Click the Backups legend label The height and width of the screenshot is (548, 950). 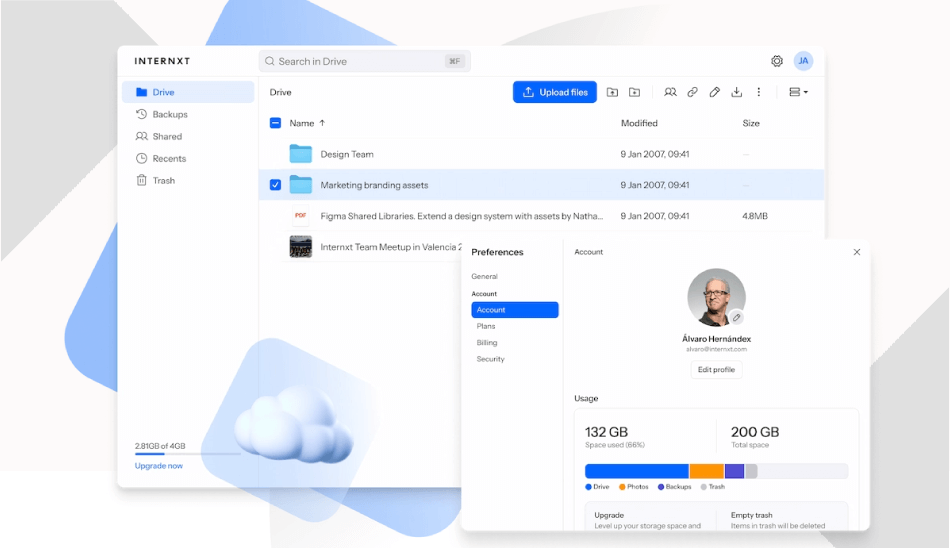678,487
